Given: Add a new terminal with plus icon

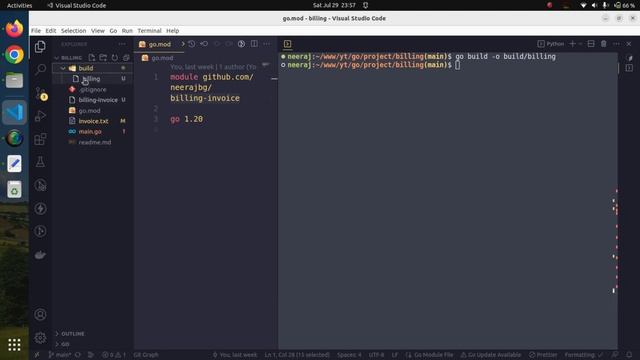Looking at the screenshot, I should click(572, 44).
